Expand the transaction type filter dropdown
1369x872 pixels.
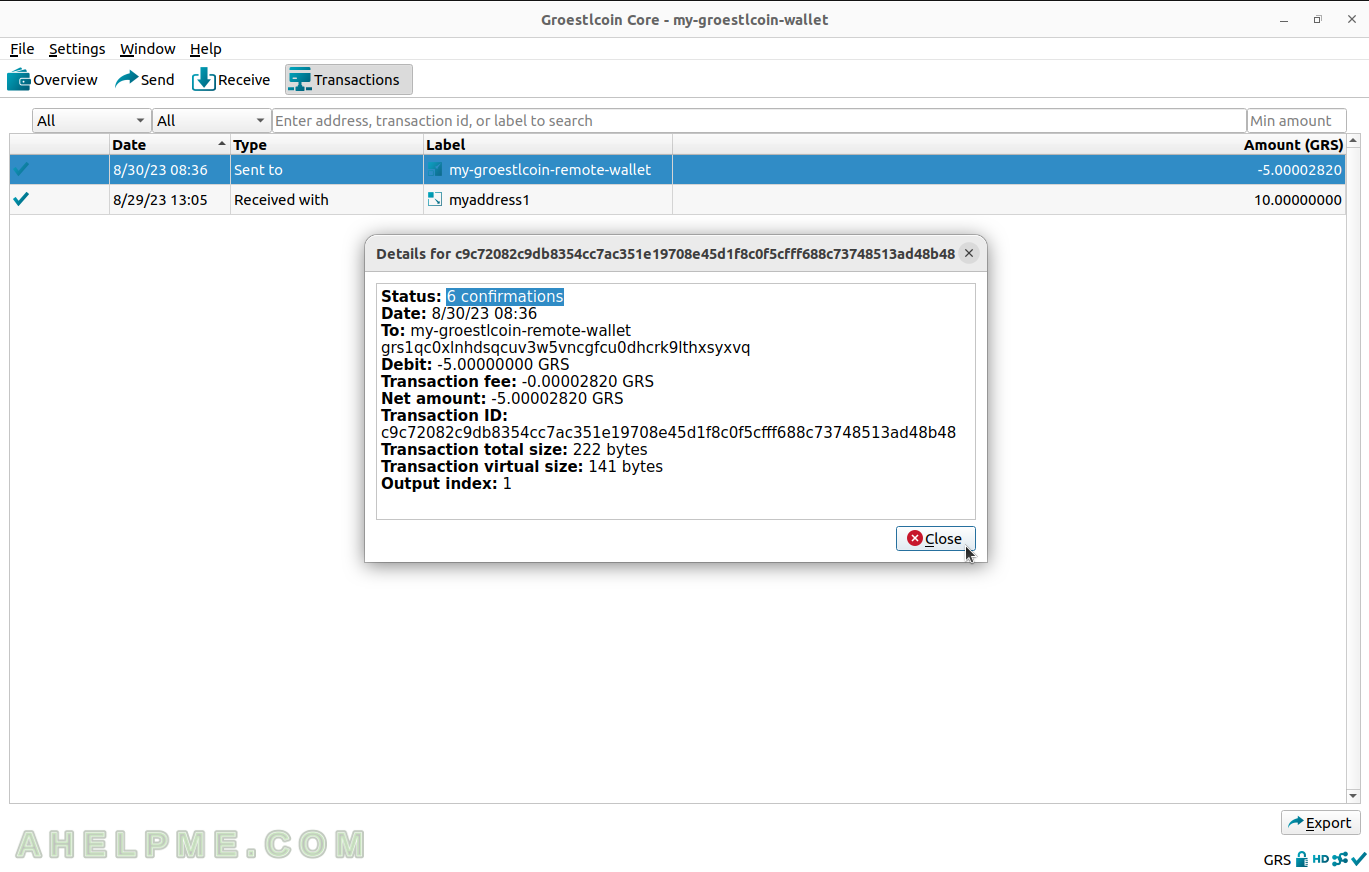(211, 121)
